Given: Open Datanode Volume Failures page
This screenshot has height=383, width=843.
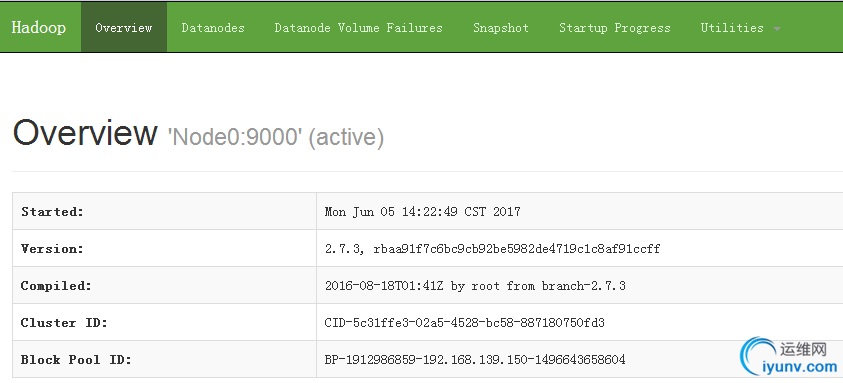Looking at the screenshot, I should pyautogui.click(x=359, y=27).
